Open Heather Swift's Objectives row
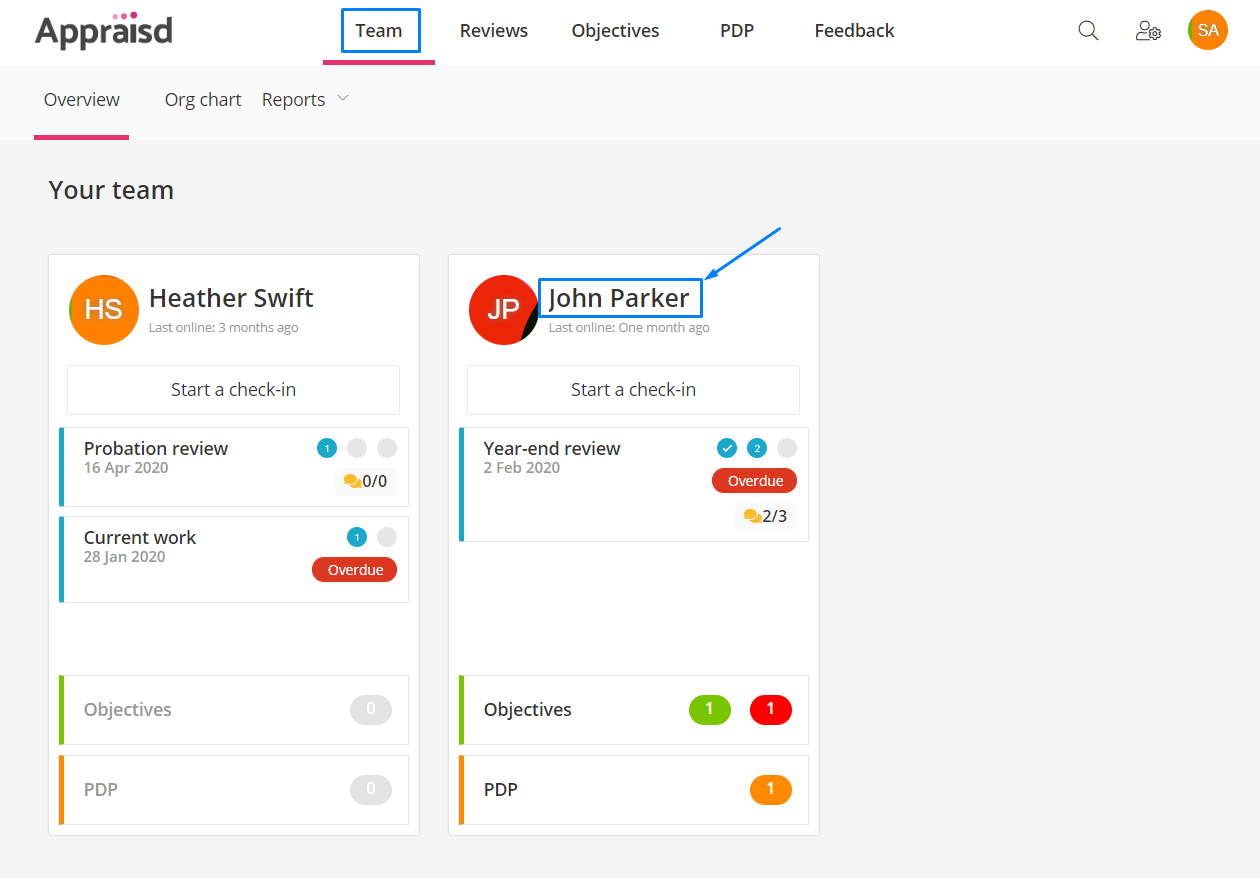This screenshot has width=1260, height=878. coord(234,710)
